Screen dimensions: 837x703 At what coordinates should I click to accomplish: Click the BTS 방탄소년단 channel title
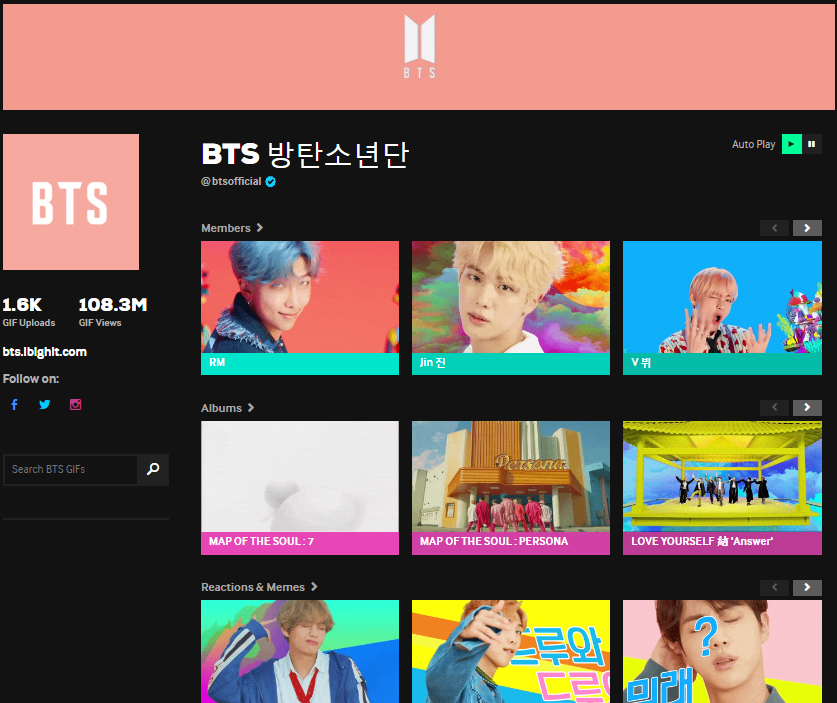305,154
